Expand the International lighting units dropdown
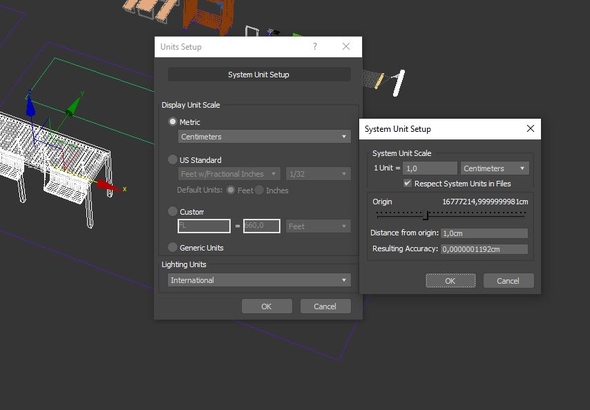 pyautogui.click(x=259, y=280)
